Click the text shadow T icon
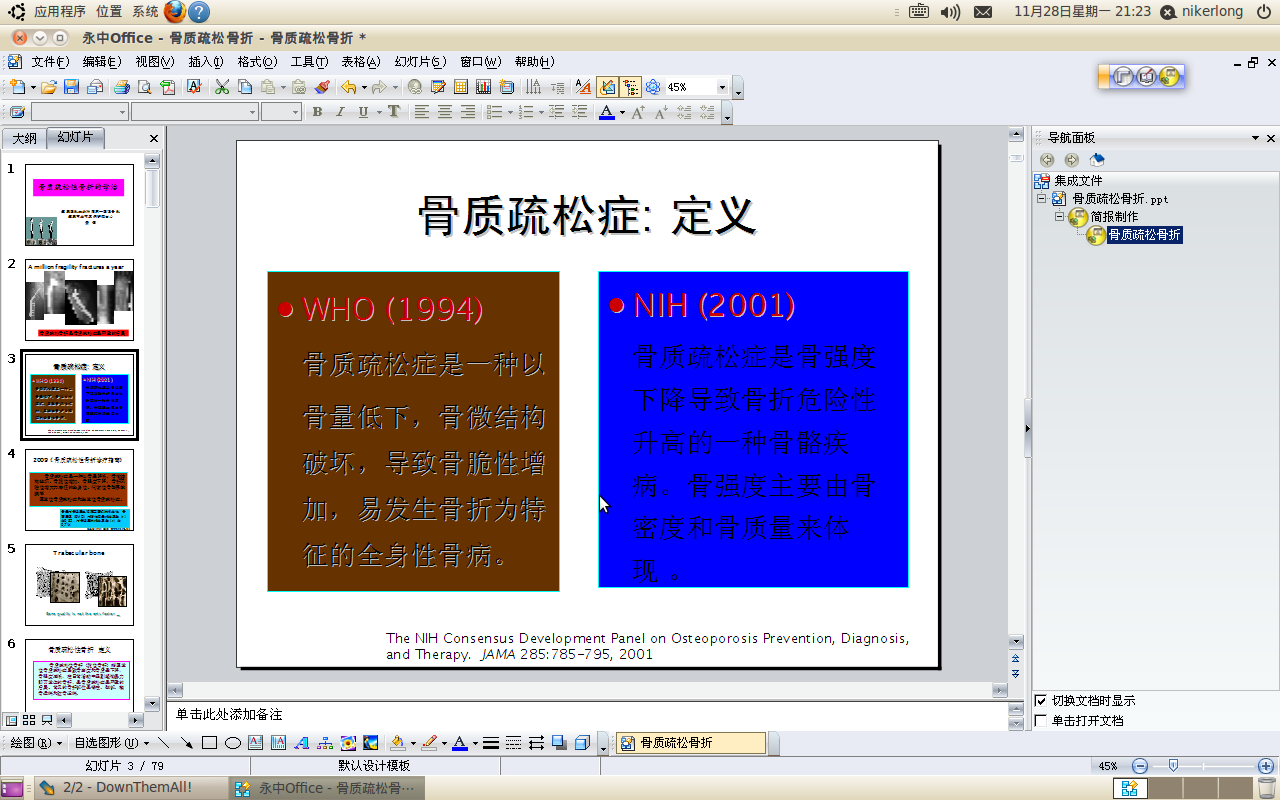This screenshot has height=800, width=1280. point(394,112)
